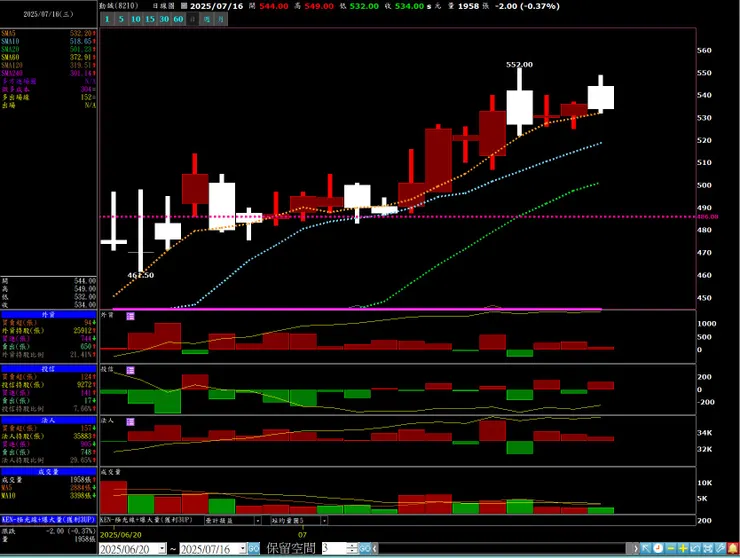The image size is (740, 558).
Task: Select the monthly 月 chart period
Action: point(221,19)
